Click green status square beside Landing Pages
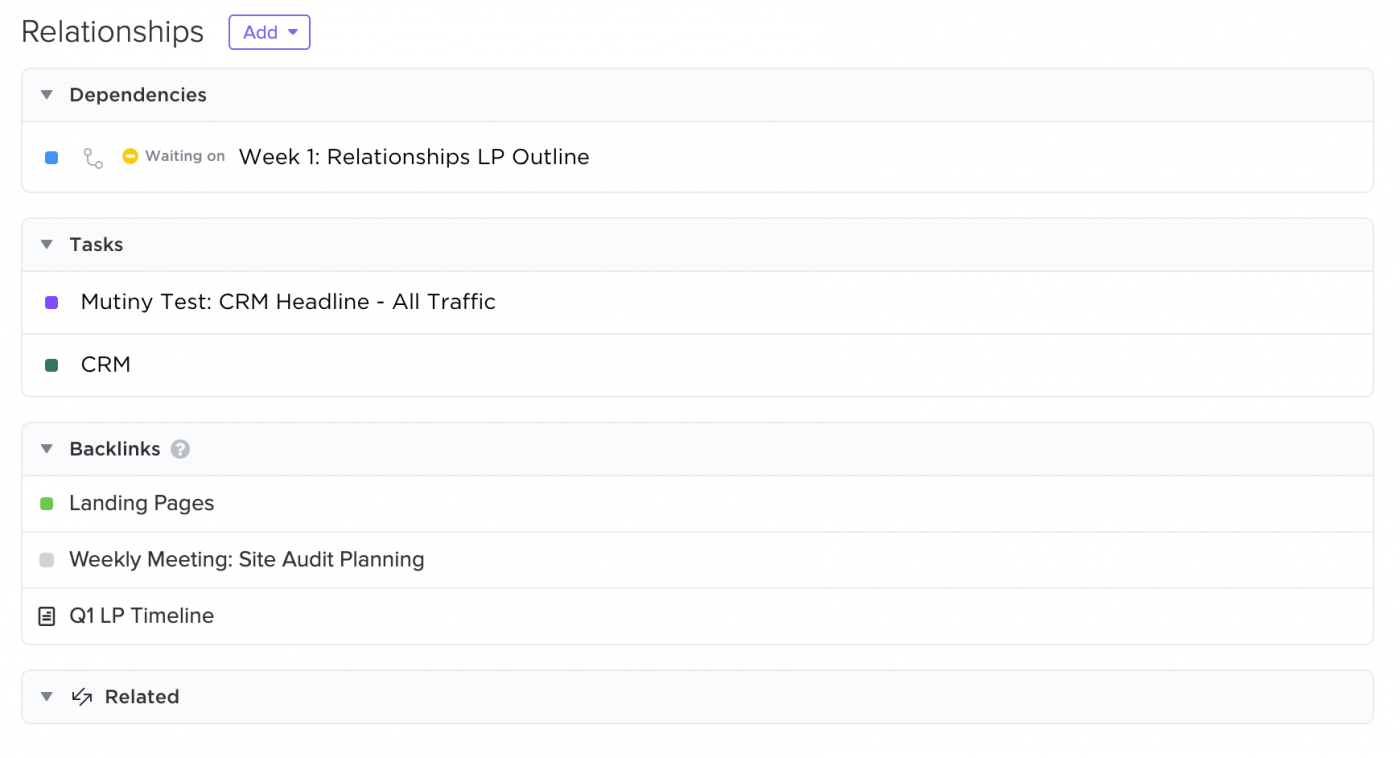1400x758 pixels. [x=47, y=504]
